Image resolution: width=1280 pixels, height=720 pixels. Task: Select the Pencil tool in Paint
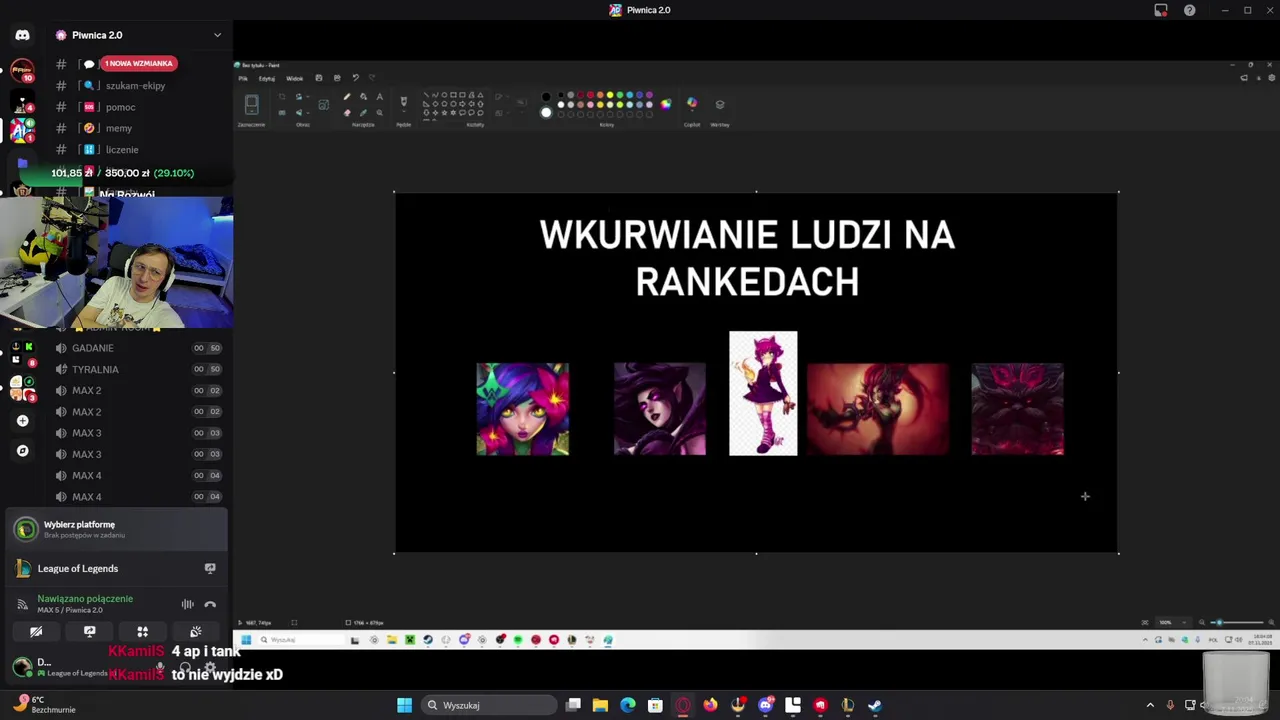click(x=347, y=97)
